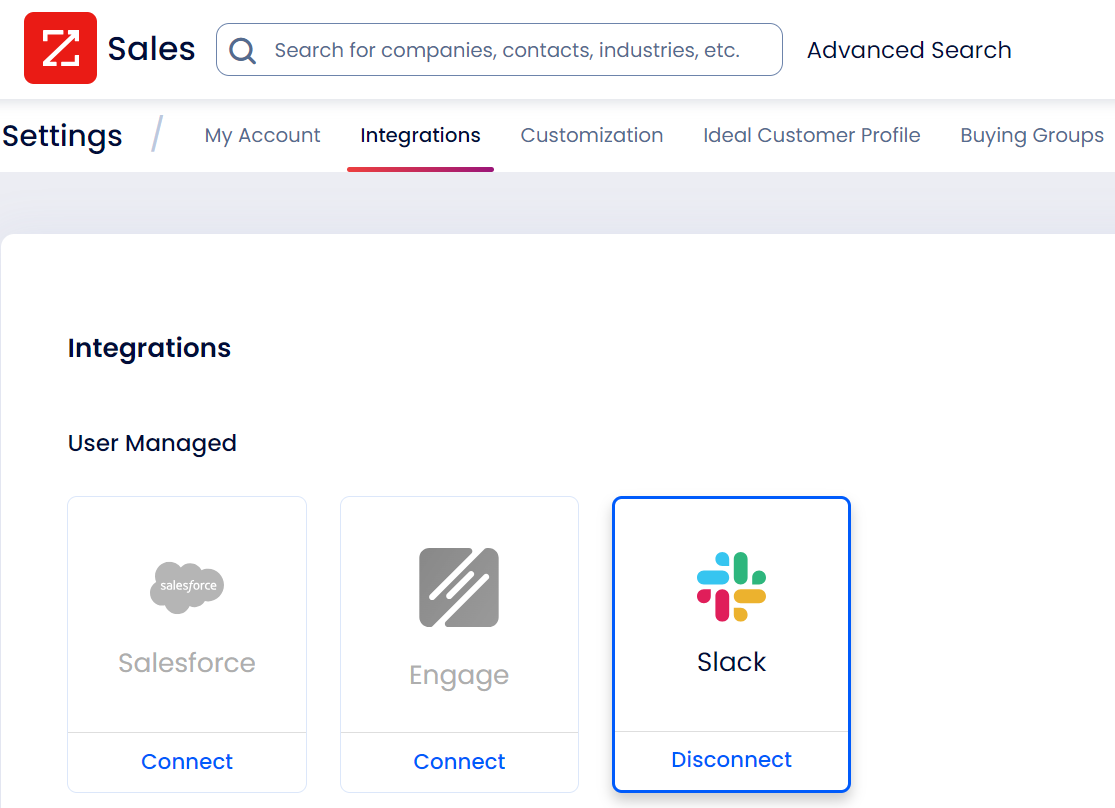The height and width of the screenshot is (808, 1115).
Task: Switch to the Customization tab
Action: 591,135
